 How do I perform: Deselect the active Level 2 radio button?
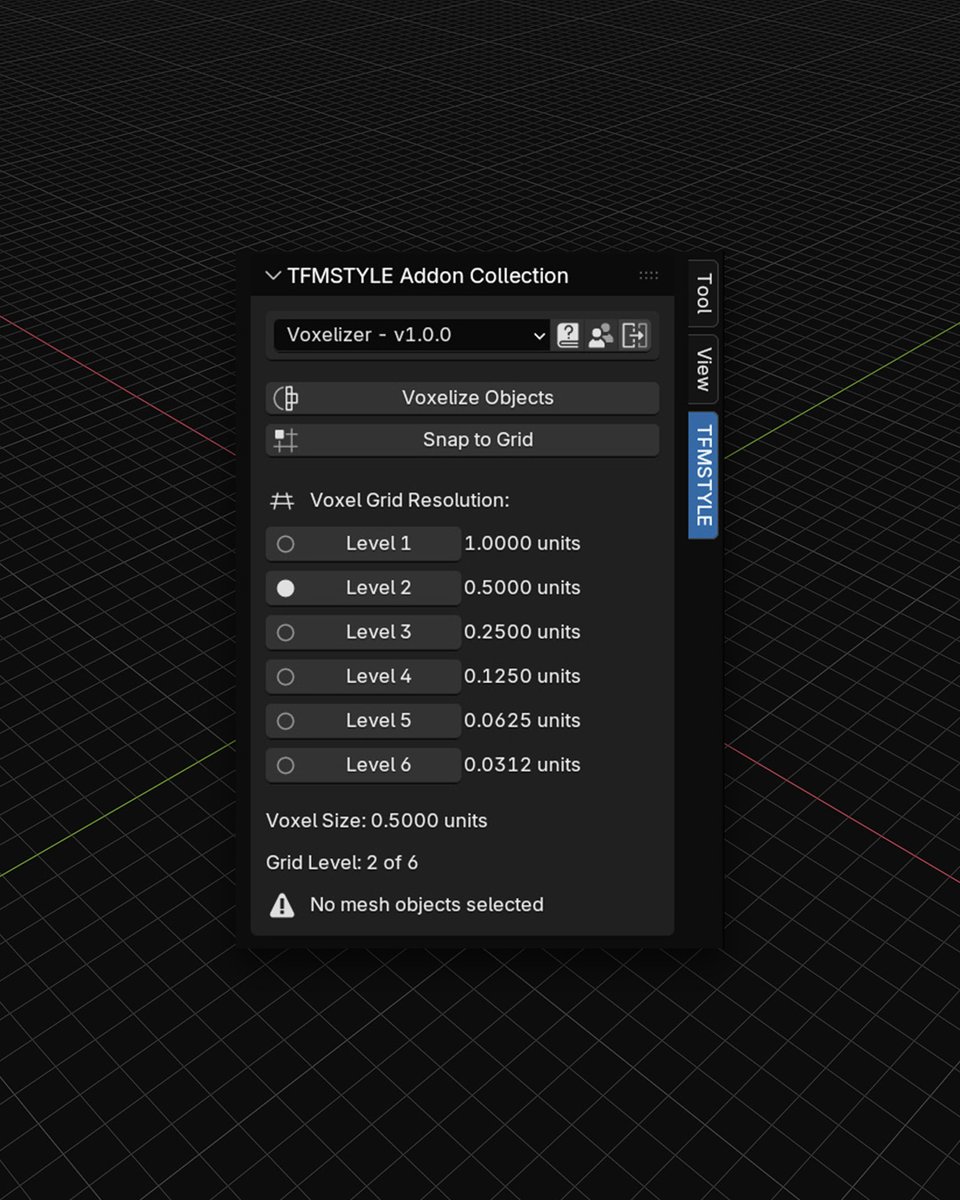(287, 588)
